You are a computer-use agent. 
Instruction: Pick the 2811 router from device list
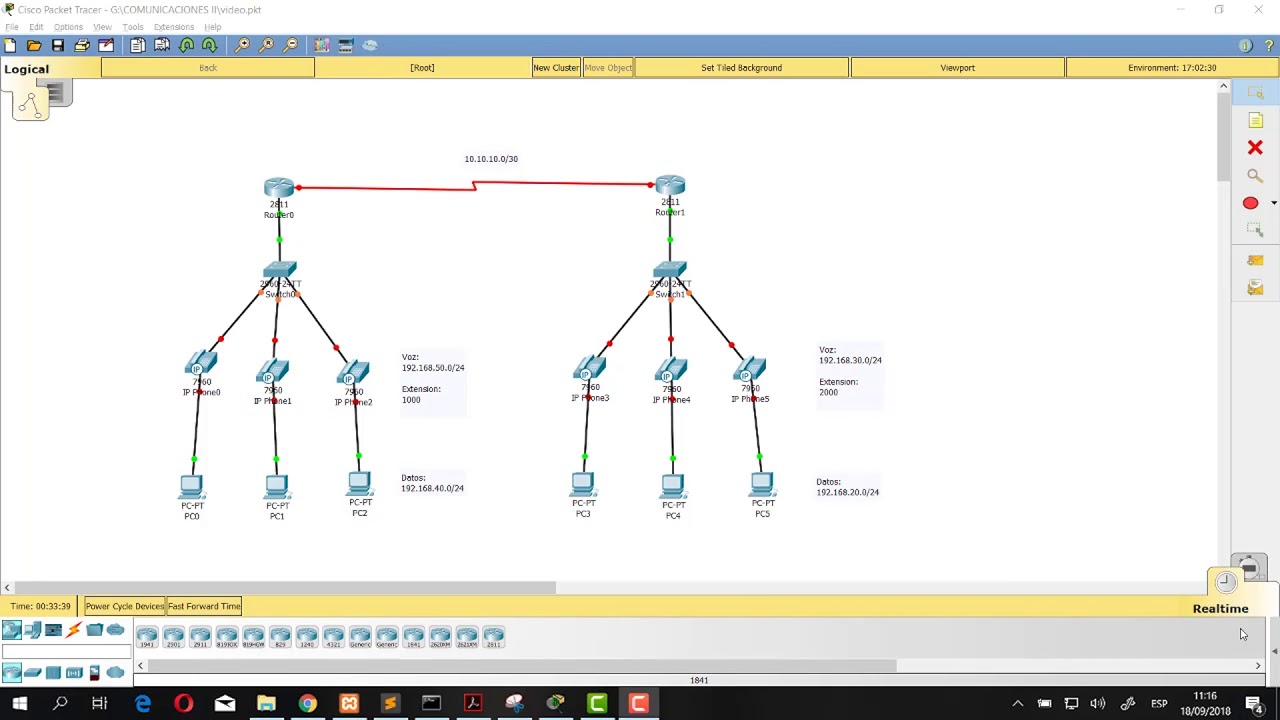(494, 637)
